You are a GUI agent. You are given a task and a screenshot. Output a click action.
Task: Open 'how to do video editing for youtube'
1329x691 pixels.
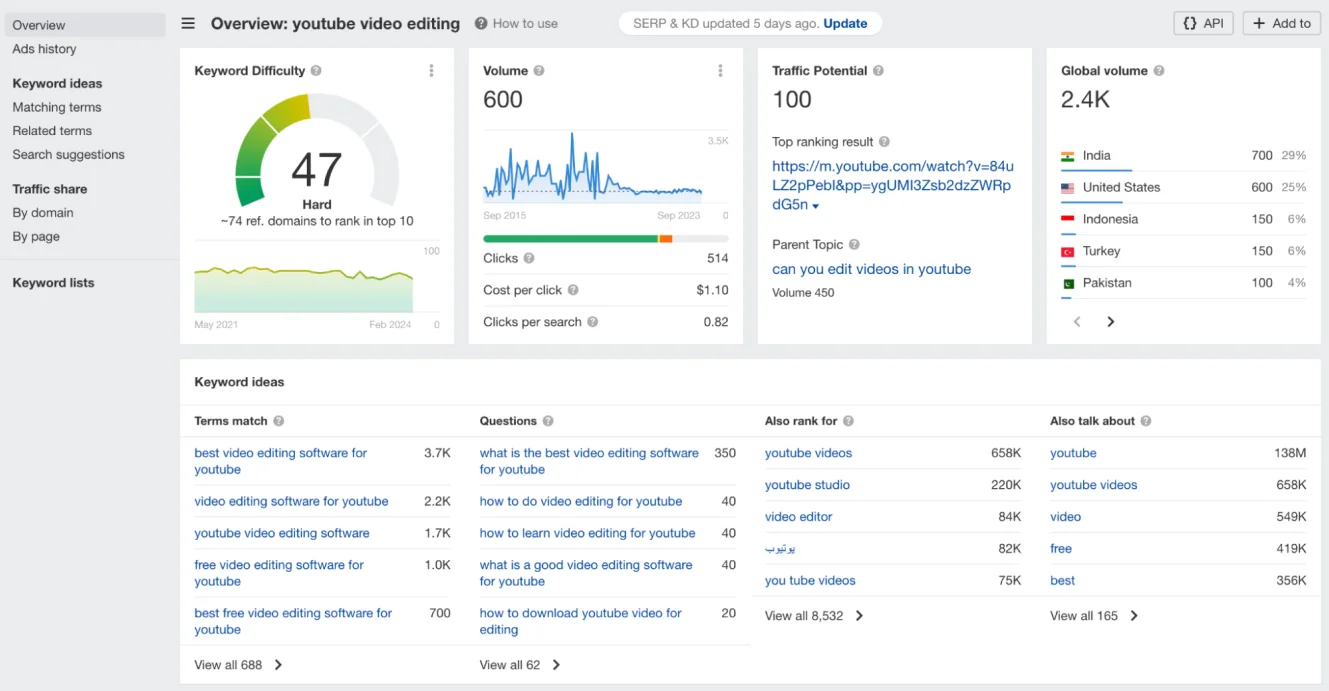click(x=580, y=501)
